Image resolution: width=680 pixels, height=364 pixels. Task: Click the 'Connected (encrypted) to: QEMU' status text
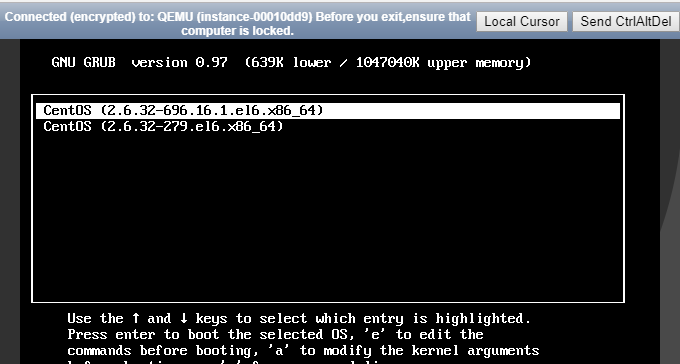coord(237,23)
